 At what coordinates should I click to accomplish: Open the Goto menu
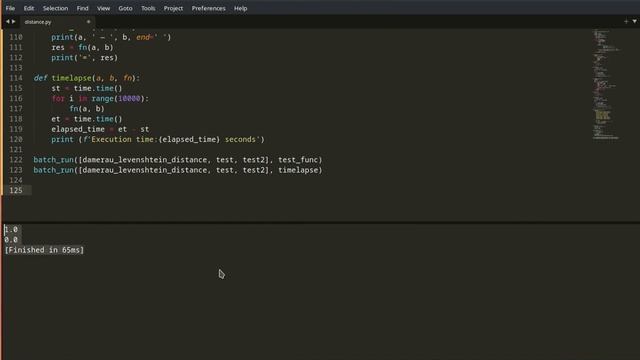tap(125, 8)
